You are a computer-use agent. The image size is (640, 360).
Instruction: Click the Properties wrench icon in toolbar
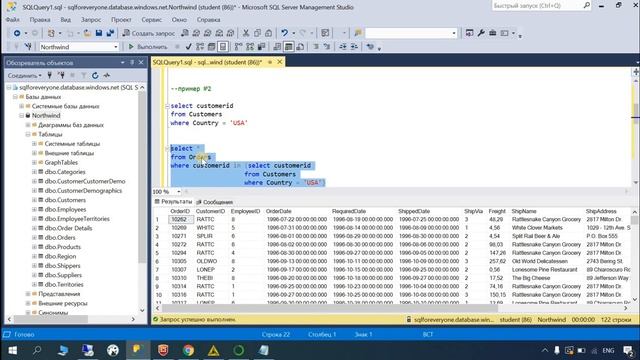point(481,33)
